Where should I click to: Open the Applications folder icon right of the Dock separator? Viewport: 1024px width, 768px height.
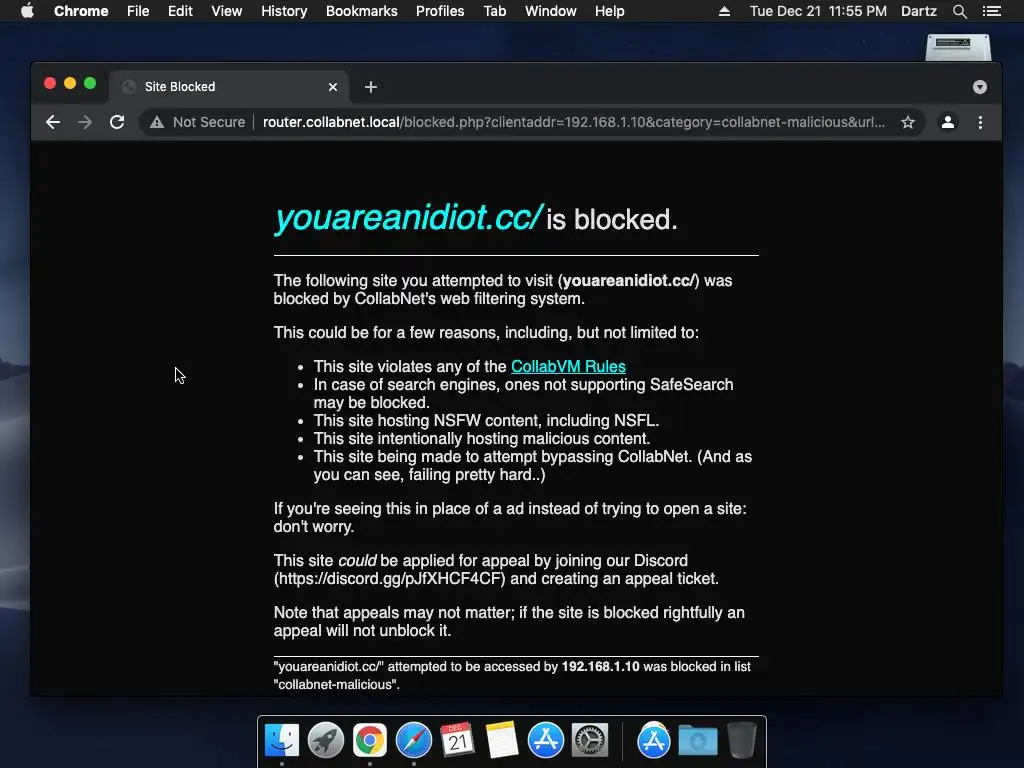tap(654, 741)
